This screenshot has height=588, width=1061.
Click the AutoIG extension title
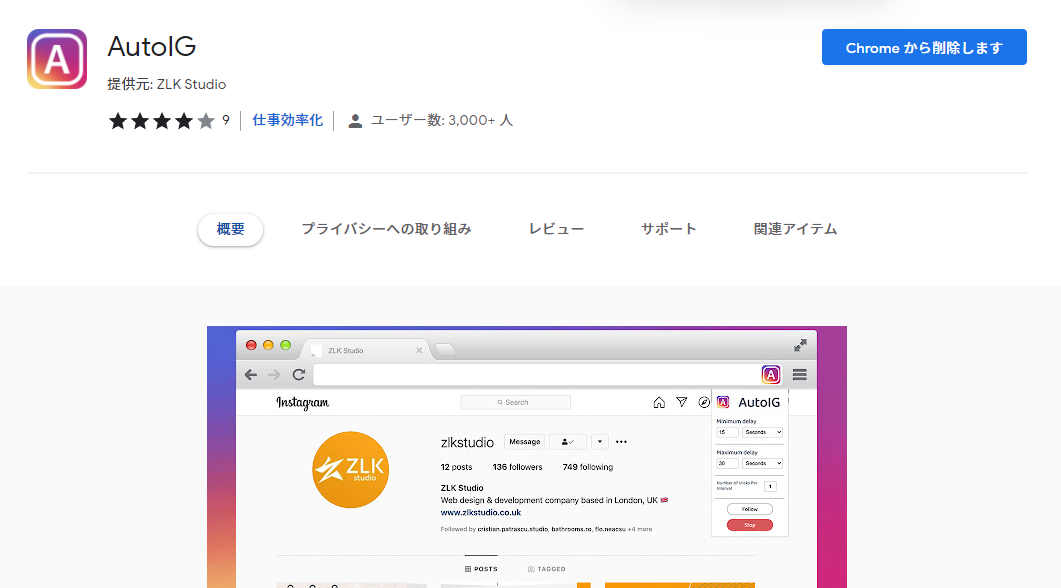click(152, 47)
